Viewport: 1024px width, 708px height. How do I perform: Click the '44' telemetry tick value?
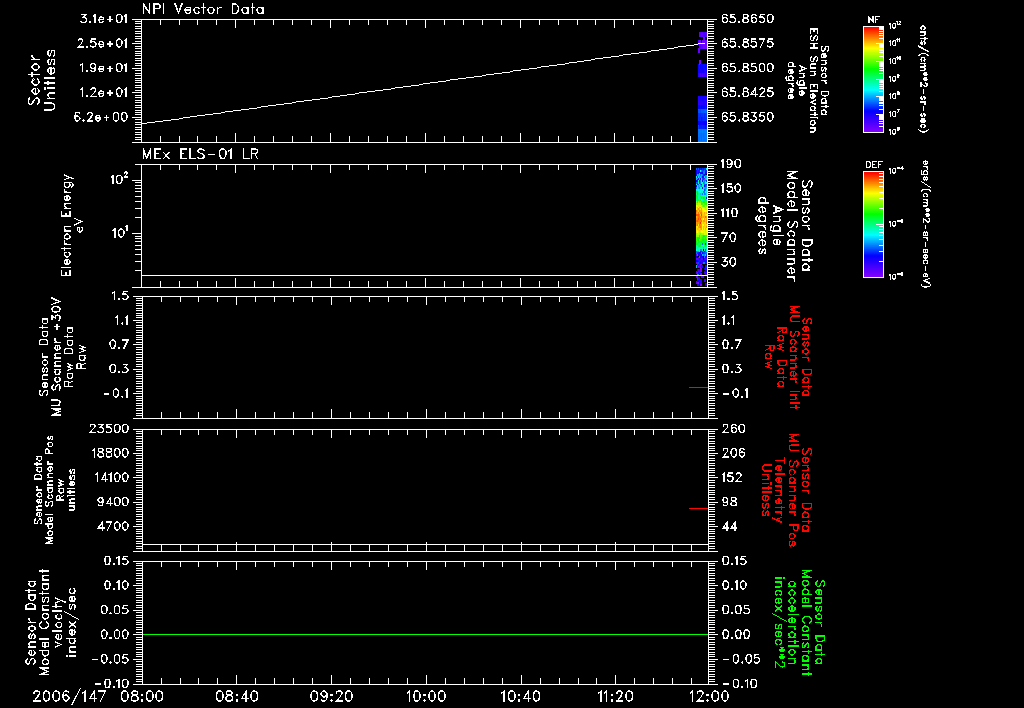tap(729, 526)
